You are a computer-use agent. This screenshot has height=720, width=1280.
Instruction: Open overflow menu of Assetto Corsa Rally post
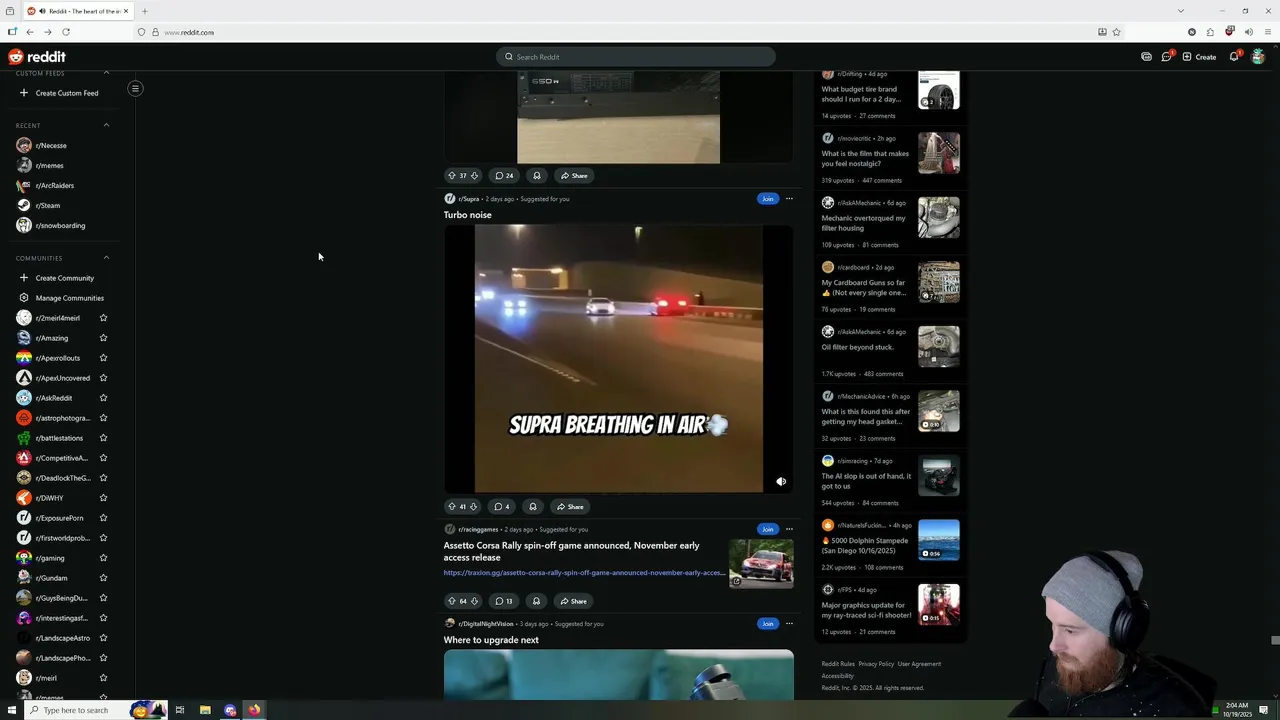(789, 529)
